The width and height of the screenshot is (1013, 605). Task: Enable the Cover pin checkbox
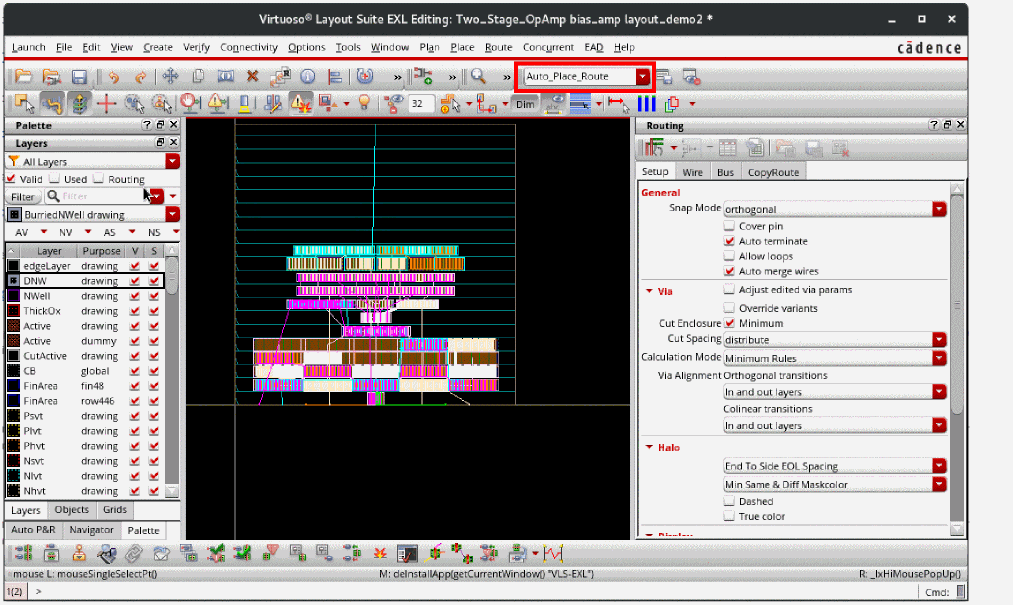click(x=729, y=226)
